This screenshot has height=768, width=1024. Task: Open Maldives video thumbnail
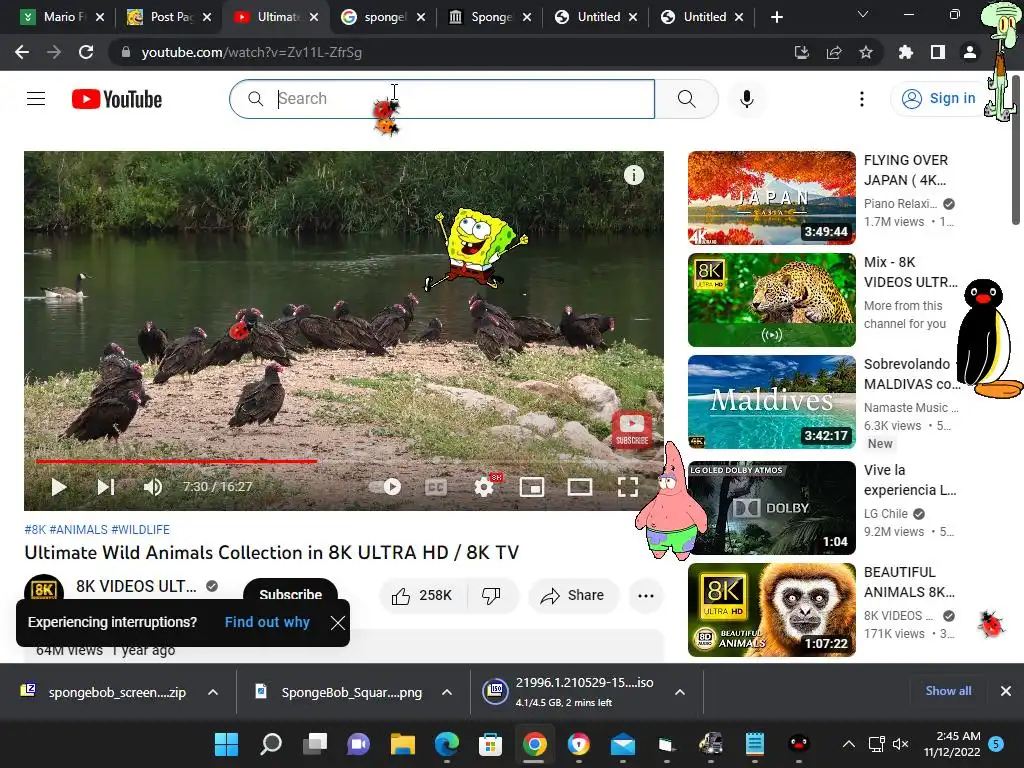coord(771,402)
